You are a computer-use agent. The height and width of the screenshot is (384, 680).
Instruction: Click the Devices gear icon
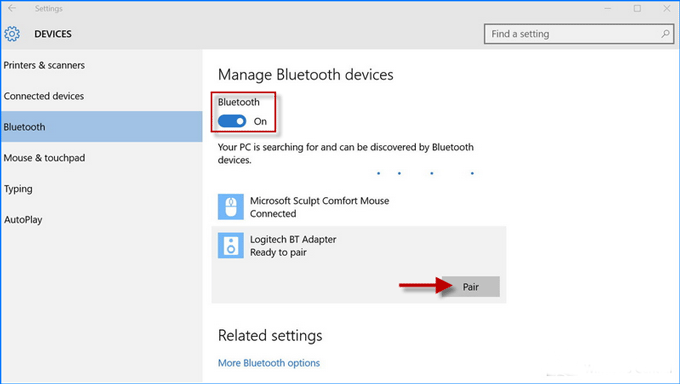click(x=12, y=34)
